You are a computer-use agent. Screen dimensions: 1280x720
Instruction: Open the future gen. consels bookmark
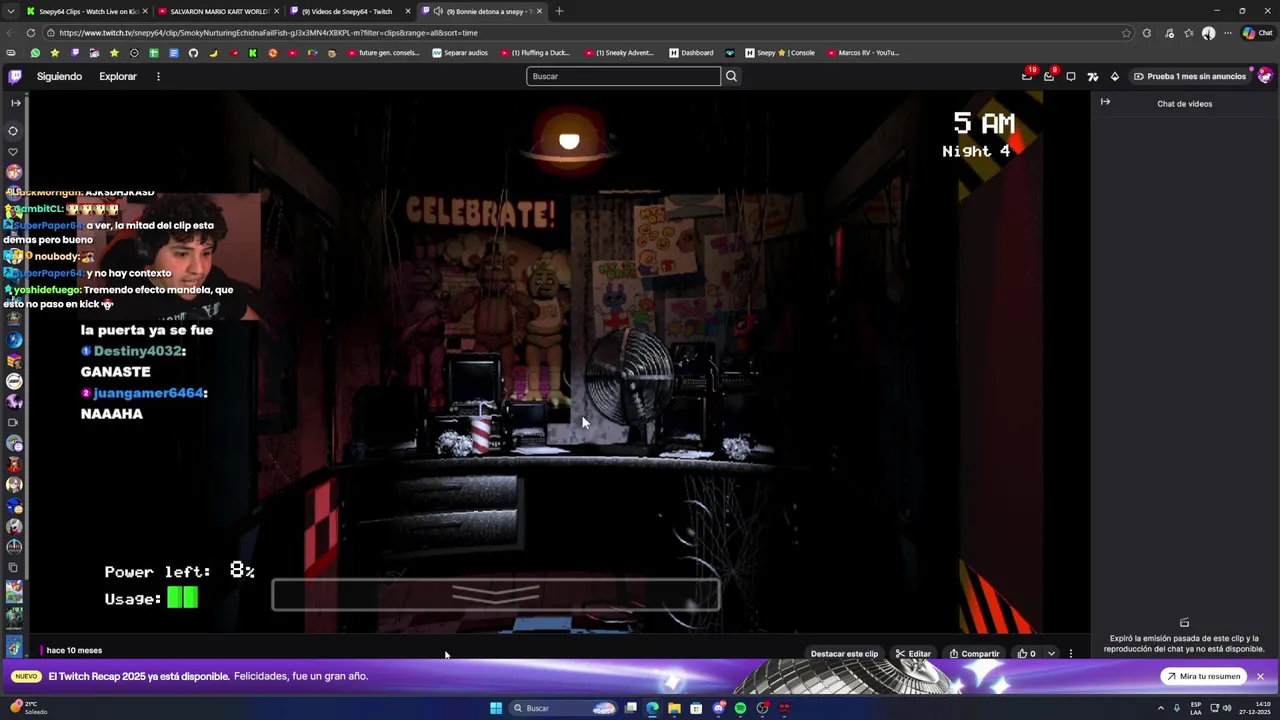383,53
